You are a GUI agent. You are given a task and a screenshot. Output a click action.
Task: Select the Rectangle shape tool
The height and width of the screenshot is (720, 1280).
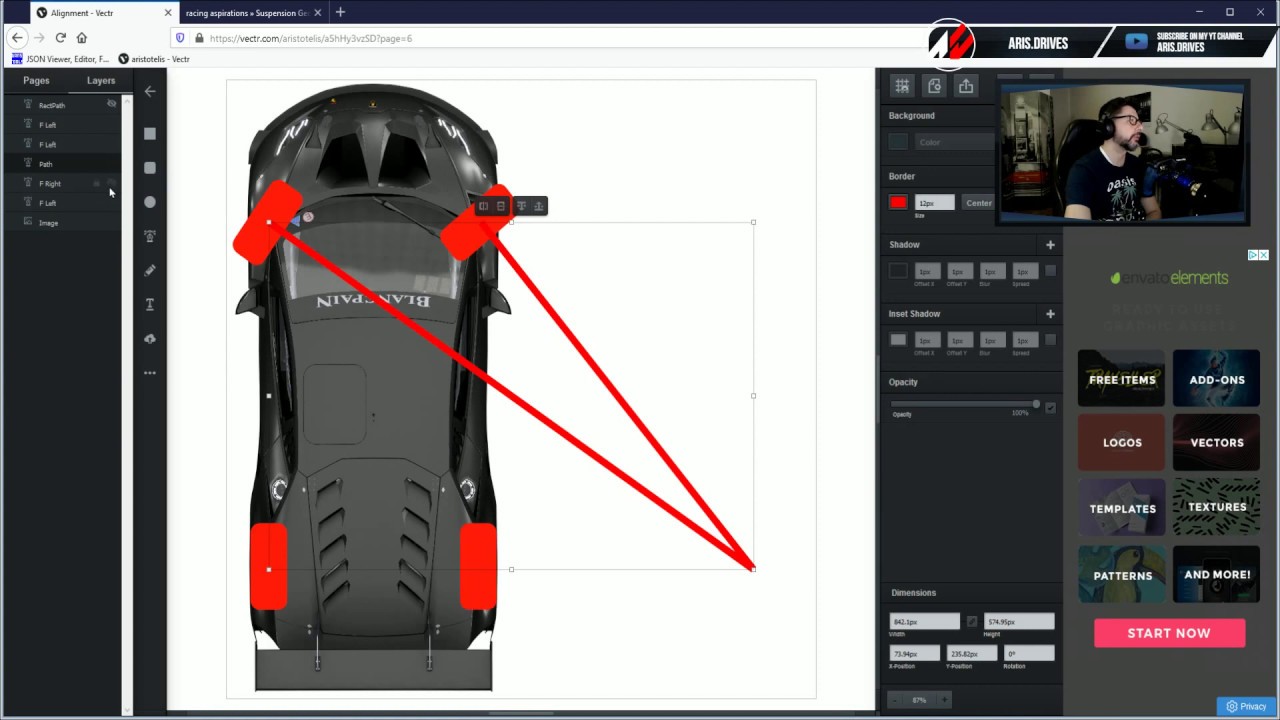click(150, 133)
